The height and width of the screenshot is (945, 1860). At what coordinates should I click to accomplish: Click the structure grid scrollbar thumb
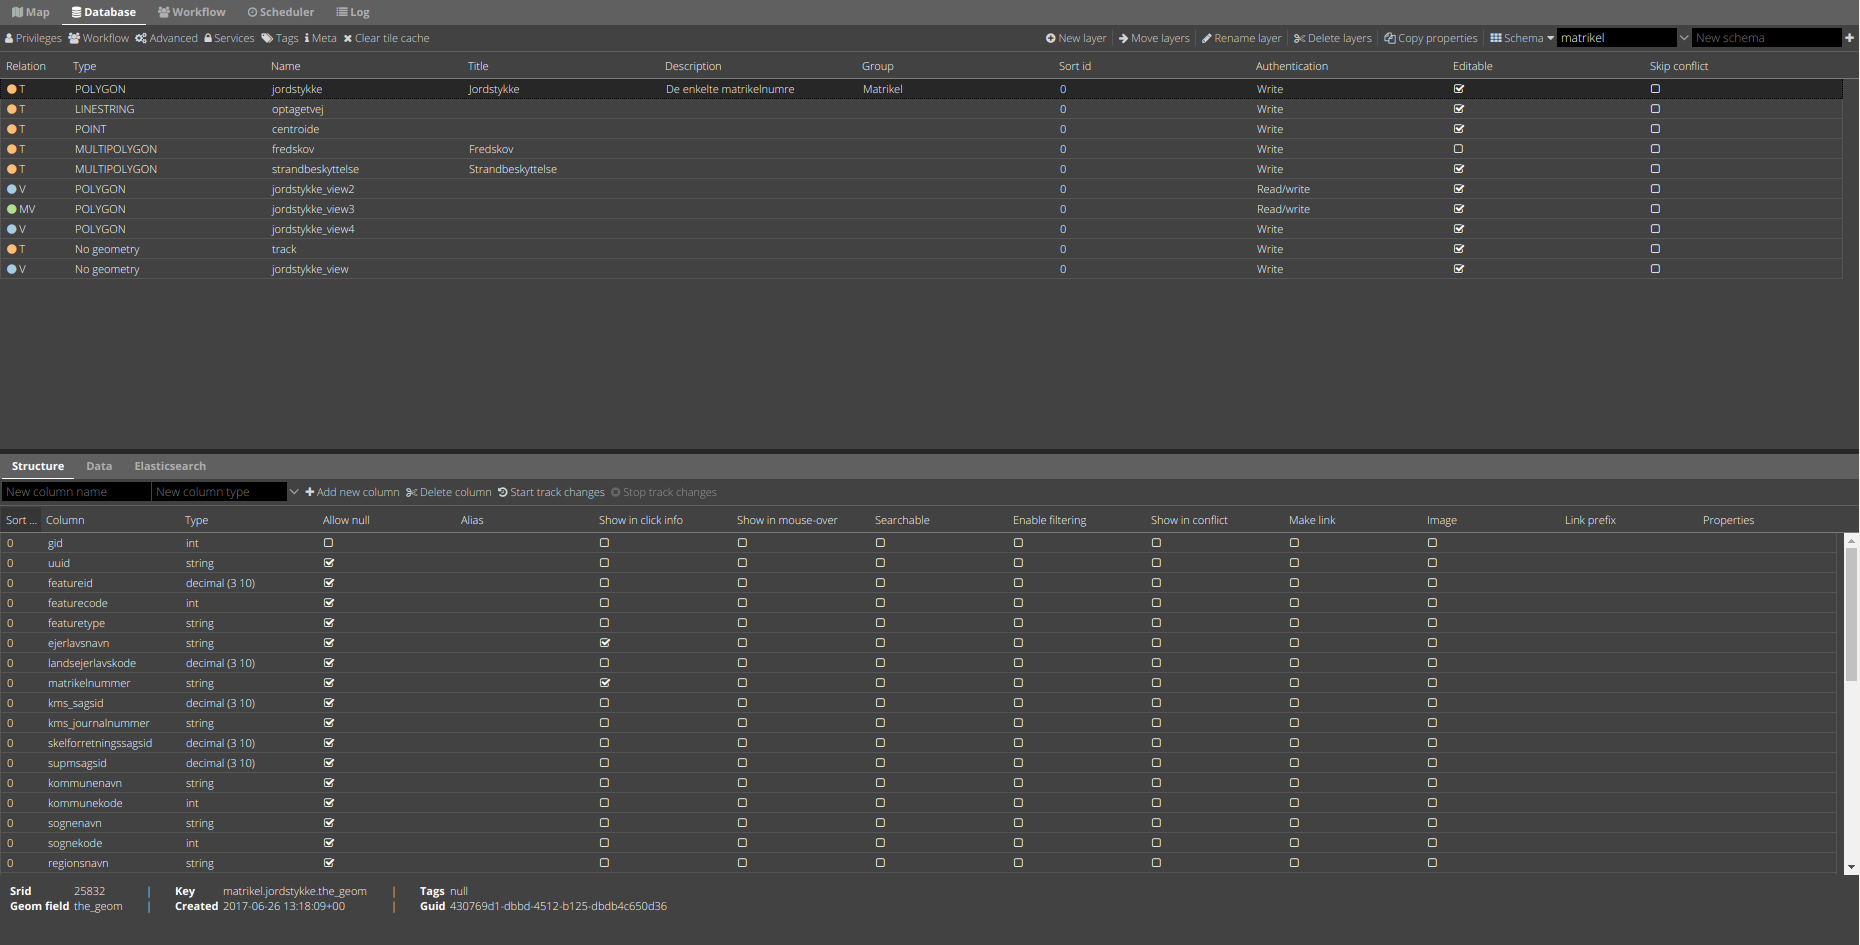[1851, 613]
